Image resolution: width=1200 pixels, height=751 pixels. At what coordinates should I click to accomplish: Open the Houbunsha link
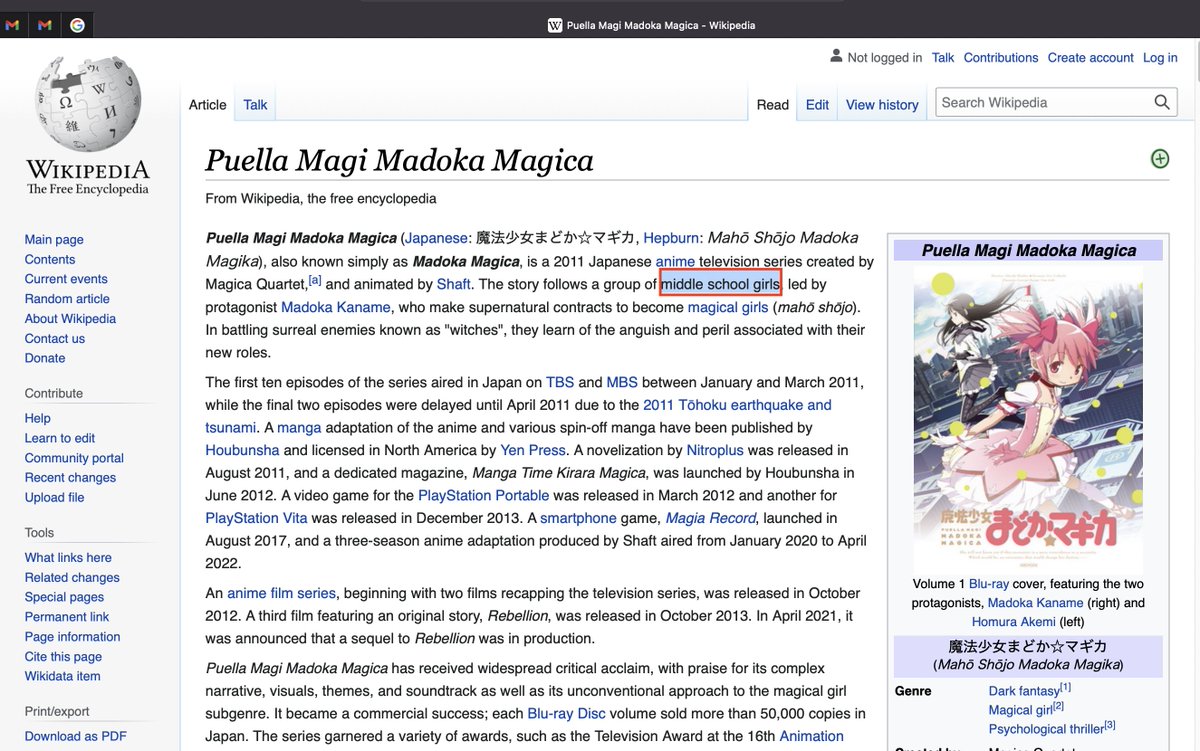pos(242,450)
